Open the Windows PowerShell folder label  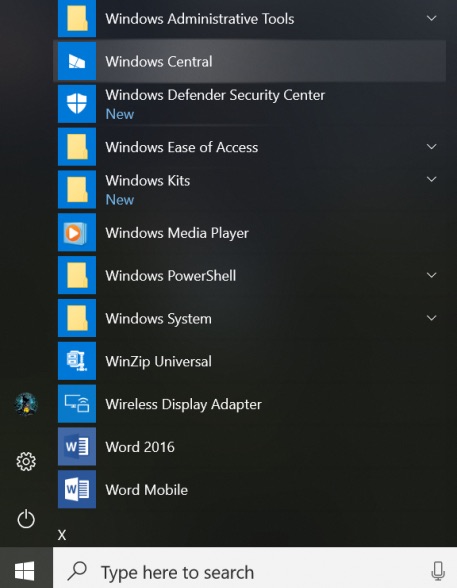[171, 276]
